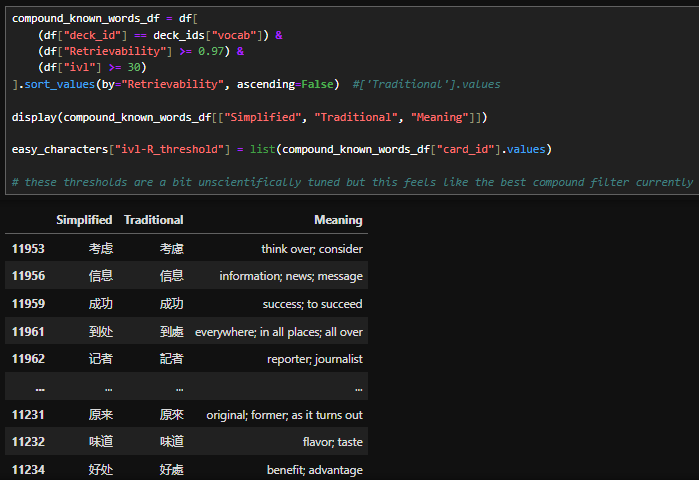Click the green comment line about thresholds

350,182
